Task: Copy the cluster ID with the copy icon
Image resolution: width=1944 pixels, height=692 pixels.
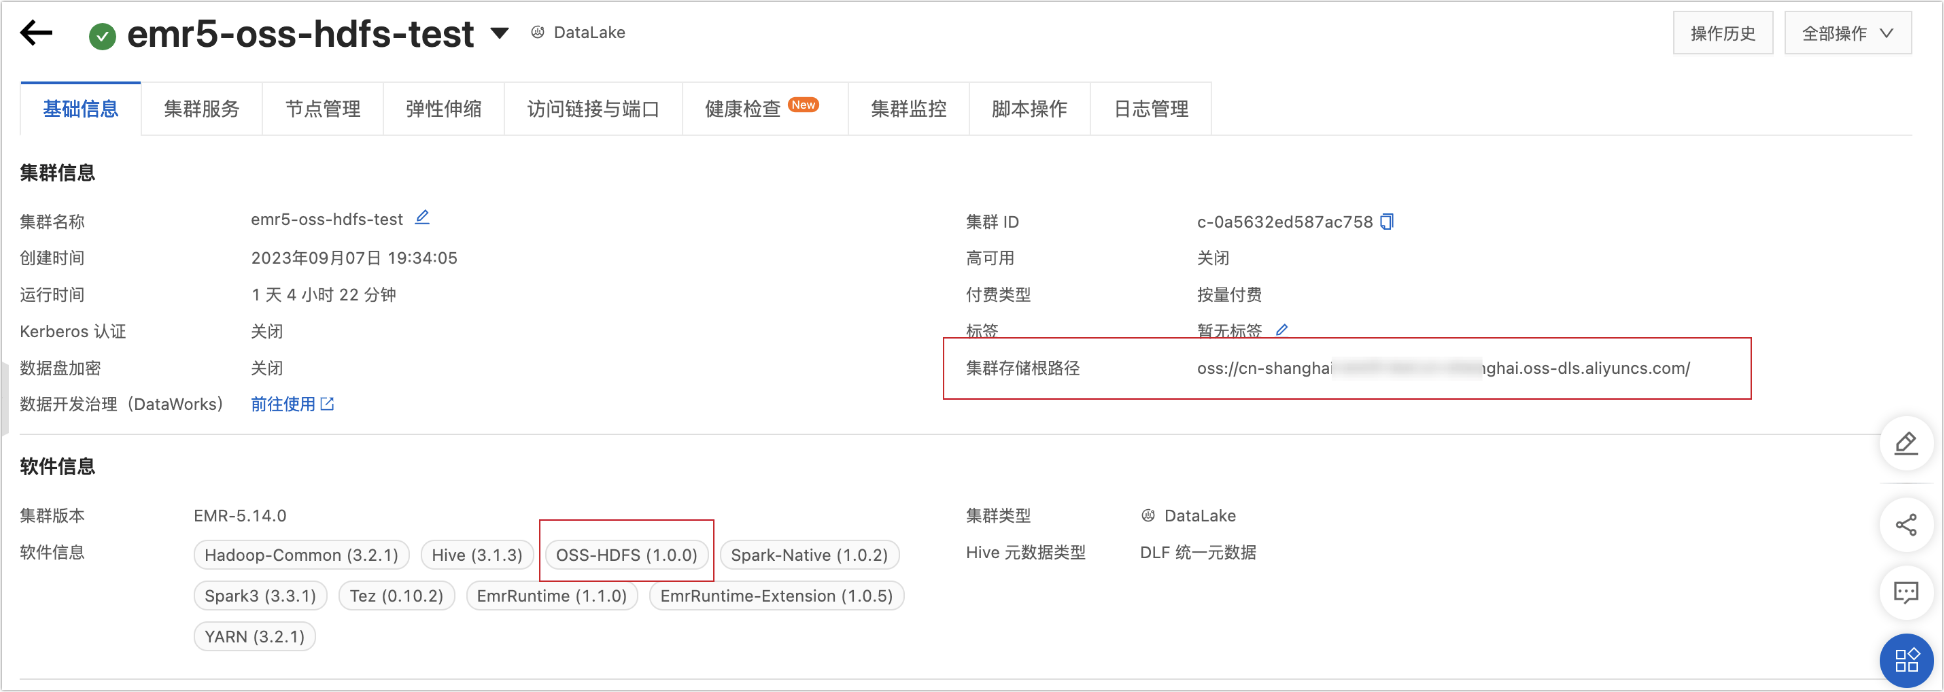Action: (x=1387, y=221)
